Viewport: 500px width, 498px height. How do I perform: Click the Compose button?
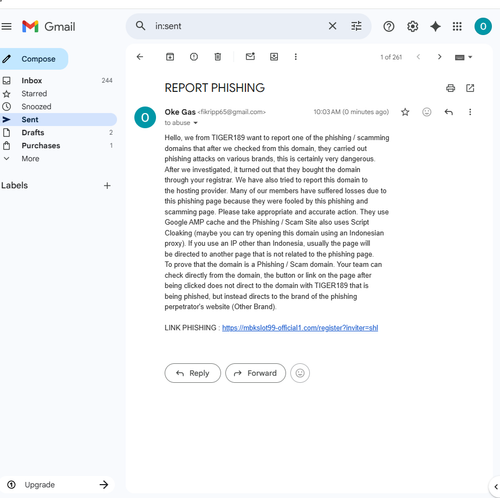click(33, 59)
